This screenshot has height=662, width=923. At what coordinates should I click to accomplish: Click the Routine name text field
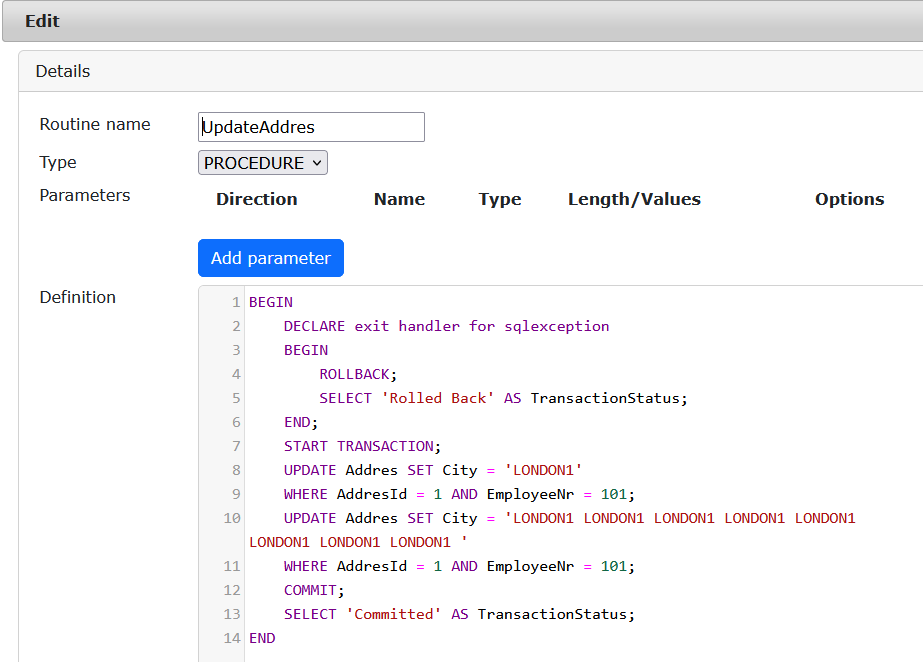[311, 127]
